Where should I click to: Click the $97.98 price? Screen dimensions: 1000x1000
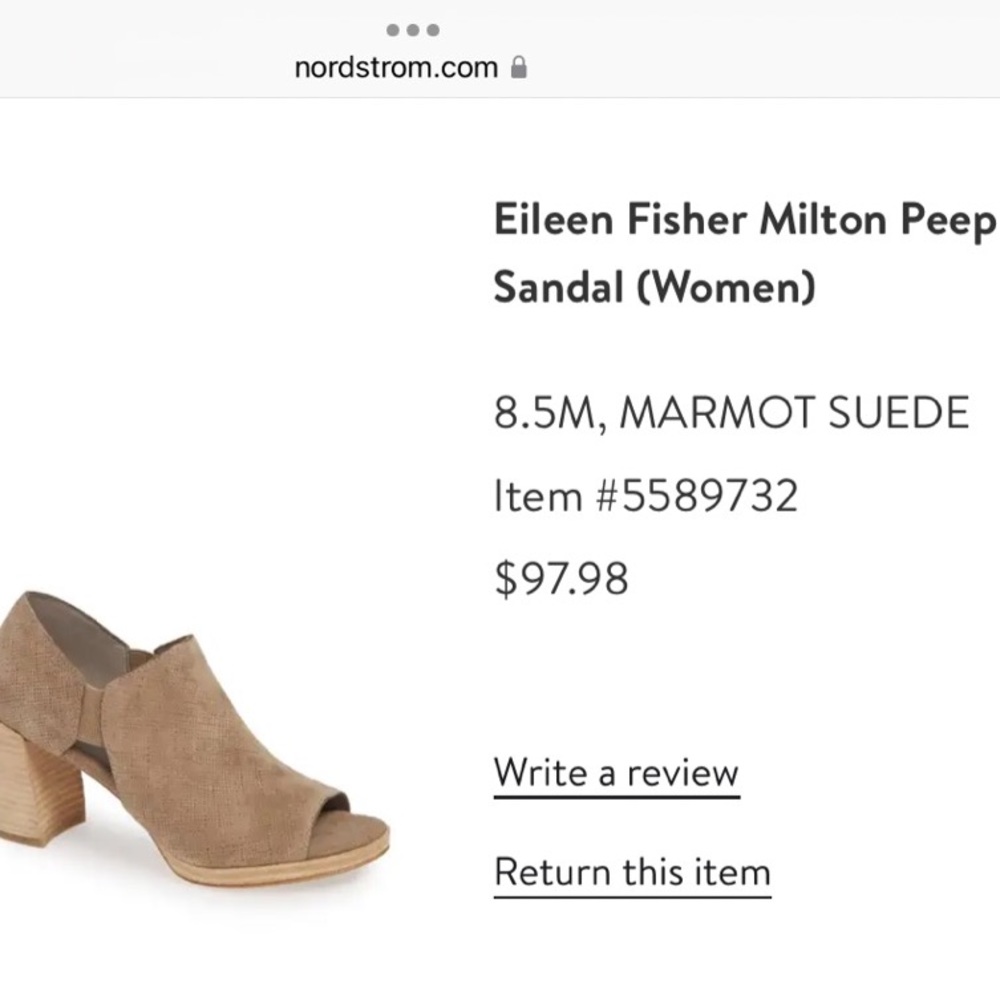[x=561, y=579]
